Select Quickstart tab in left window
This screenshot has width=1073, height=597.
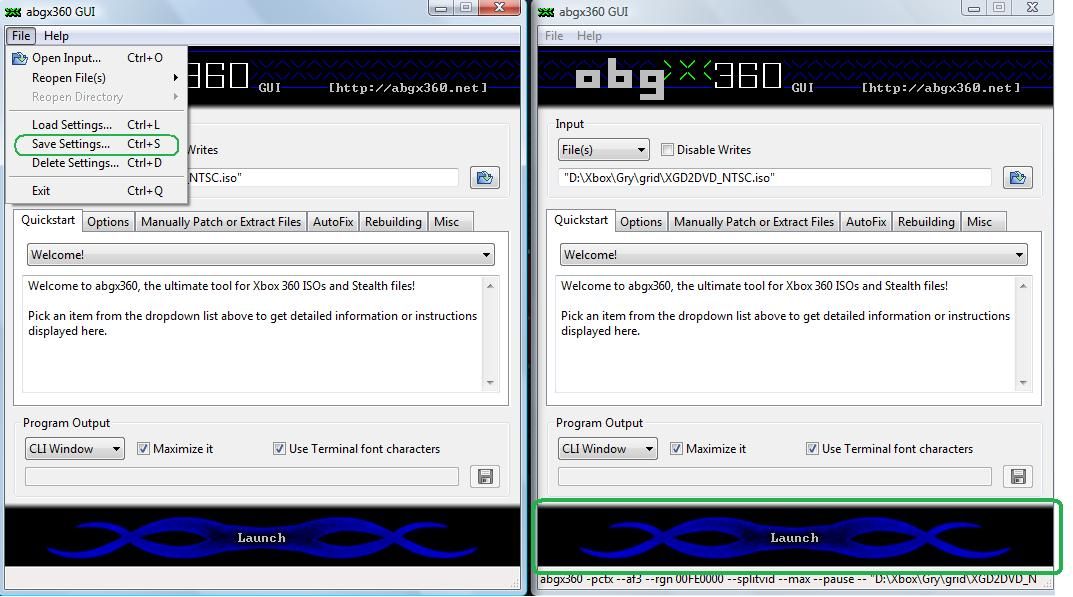pos(48,220)
